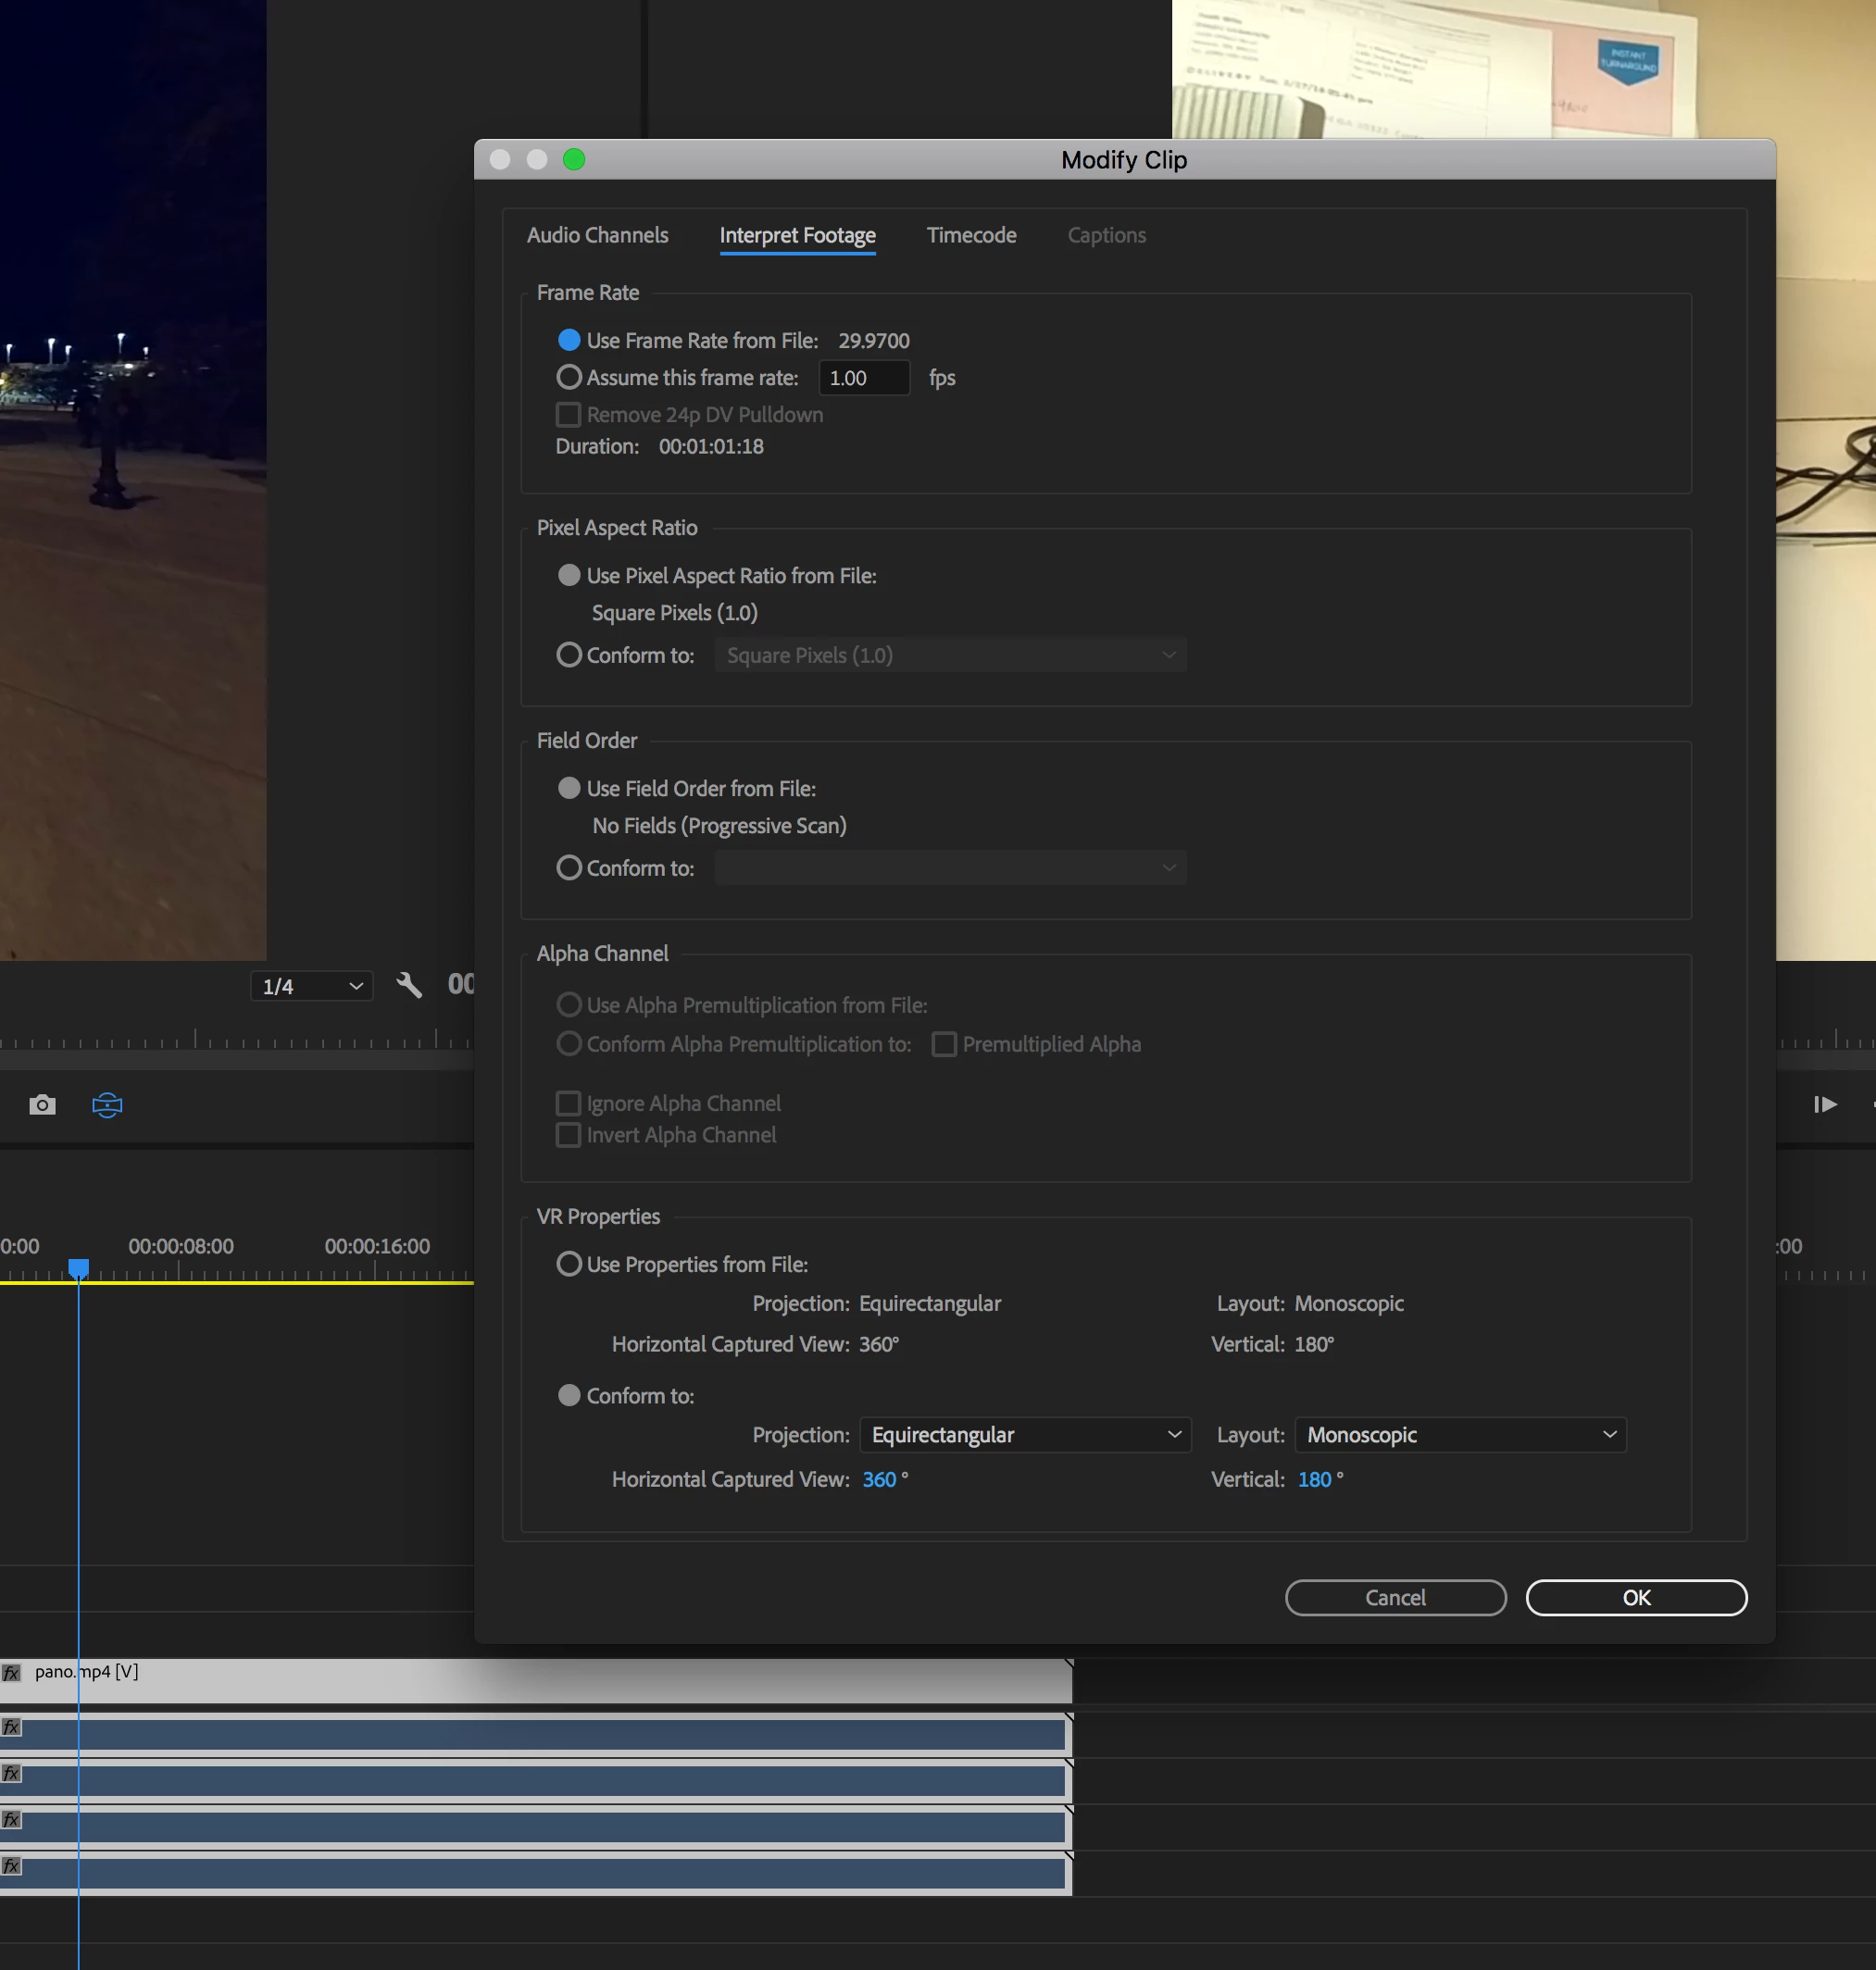The image size is (1876, 1970).
Task: Click the OK button
Action: click(1636, 1597)
